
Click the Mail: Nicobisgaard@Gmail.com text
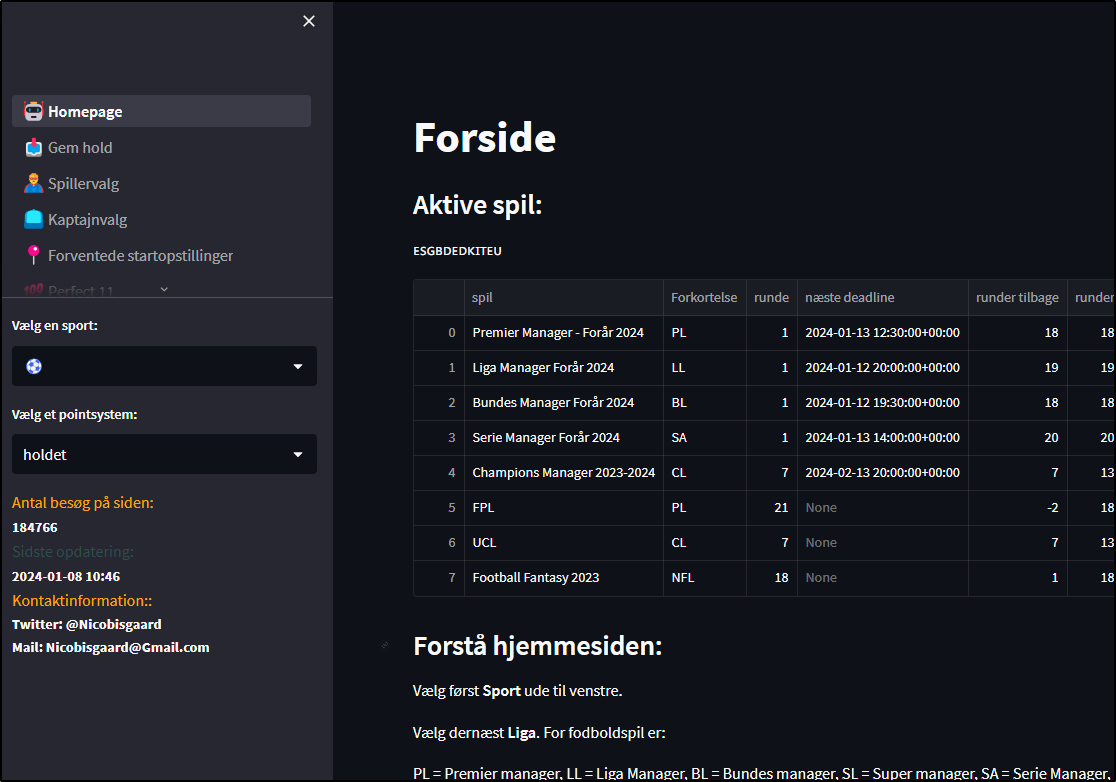111,648
